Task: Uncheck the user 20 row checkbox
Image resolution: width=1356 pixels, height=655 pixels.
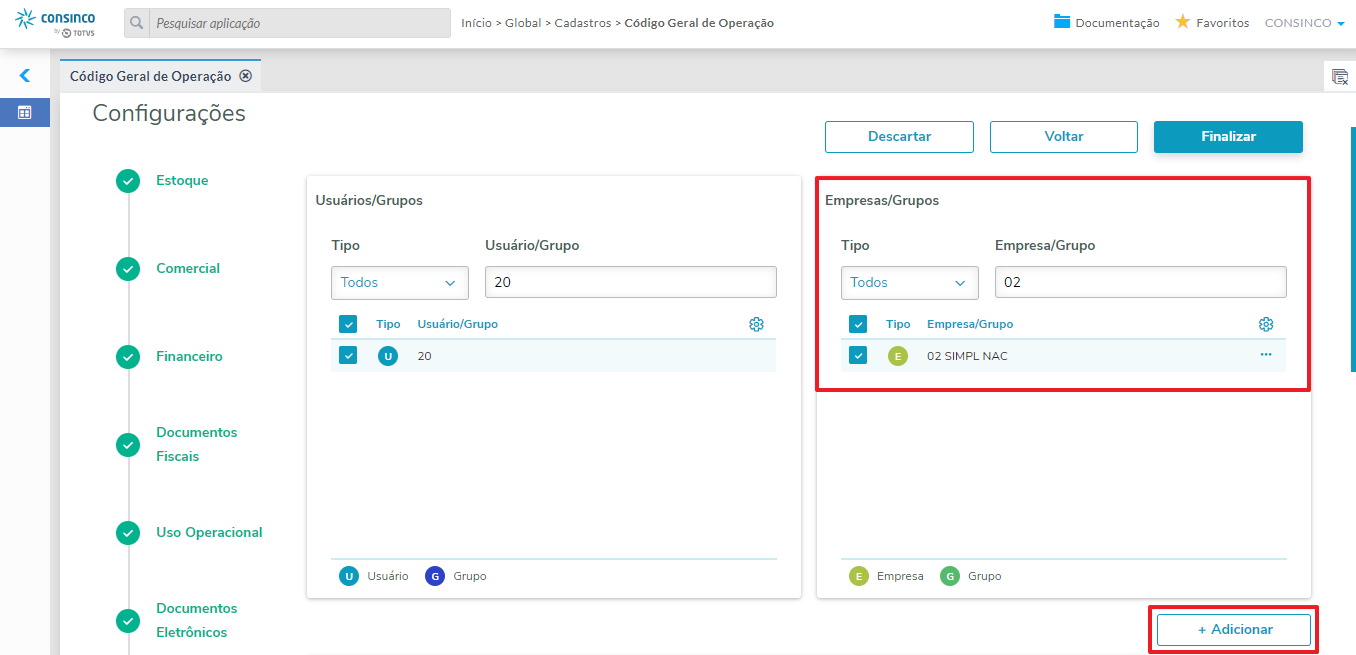Action: click(x=348, y=355)
